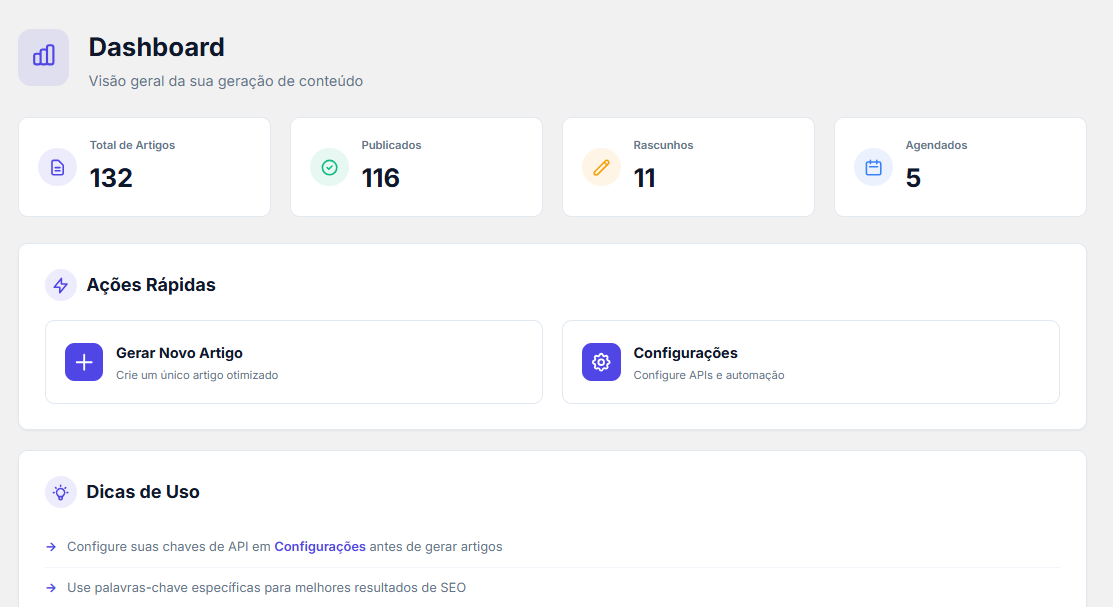Click the lightbulb icon beside Dicas de Uso
This screenshot has height=607, width=1113.
coord(61,492)
